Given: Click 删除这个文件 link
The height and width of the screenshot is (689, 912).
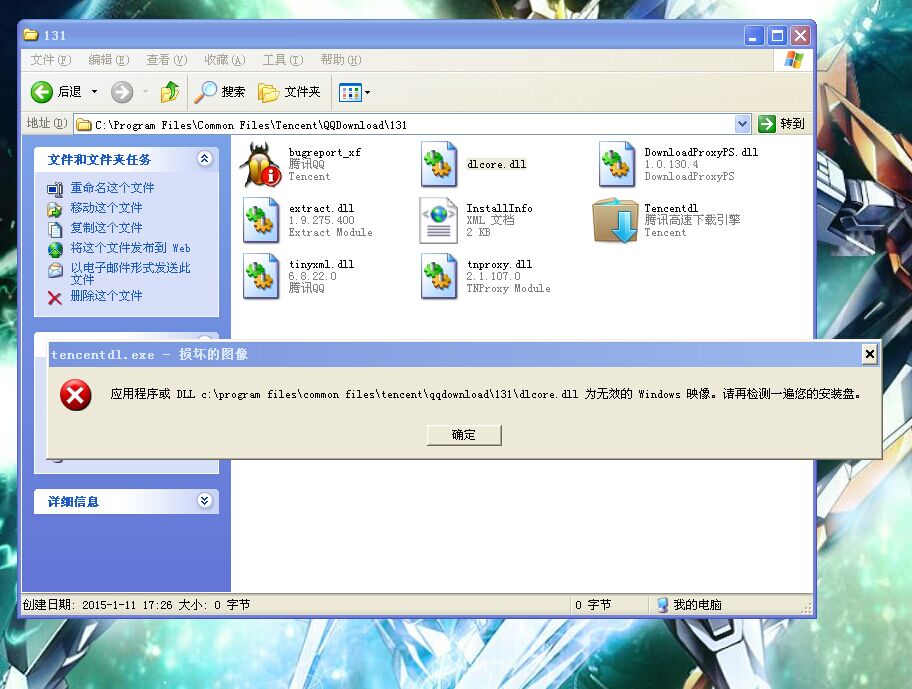Looking at the screenshot, I should pos(106,295).
